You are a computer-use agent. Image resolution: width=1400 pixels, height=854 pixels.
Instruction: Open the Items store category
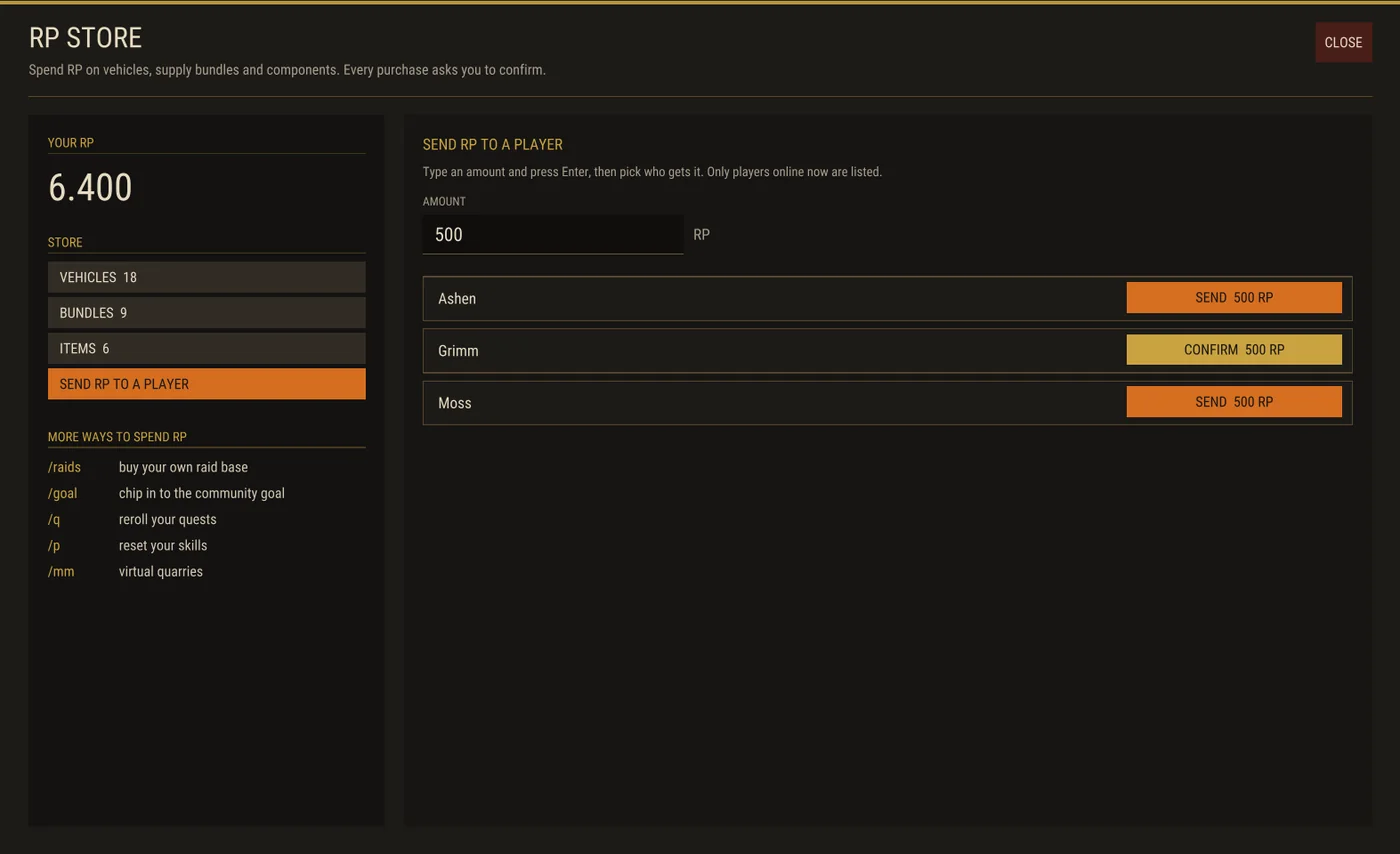[x=206, y=349]
